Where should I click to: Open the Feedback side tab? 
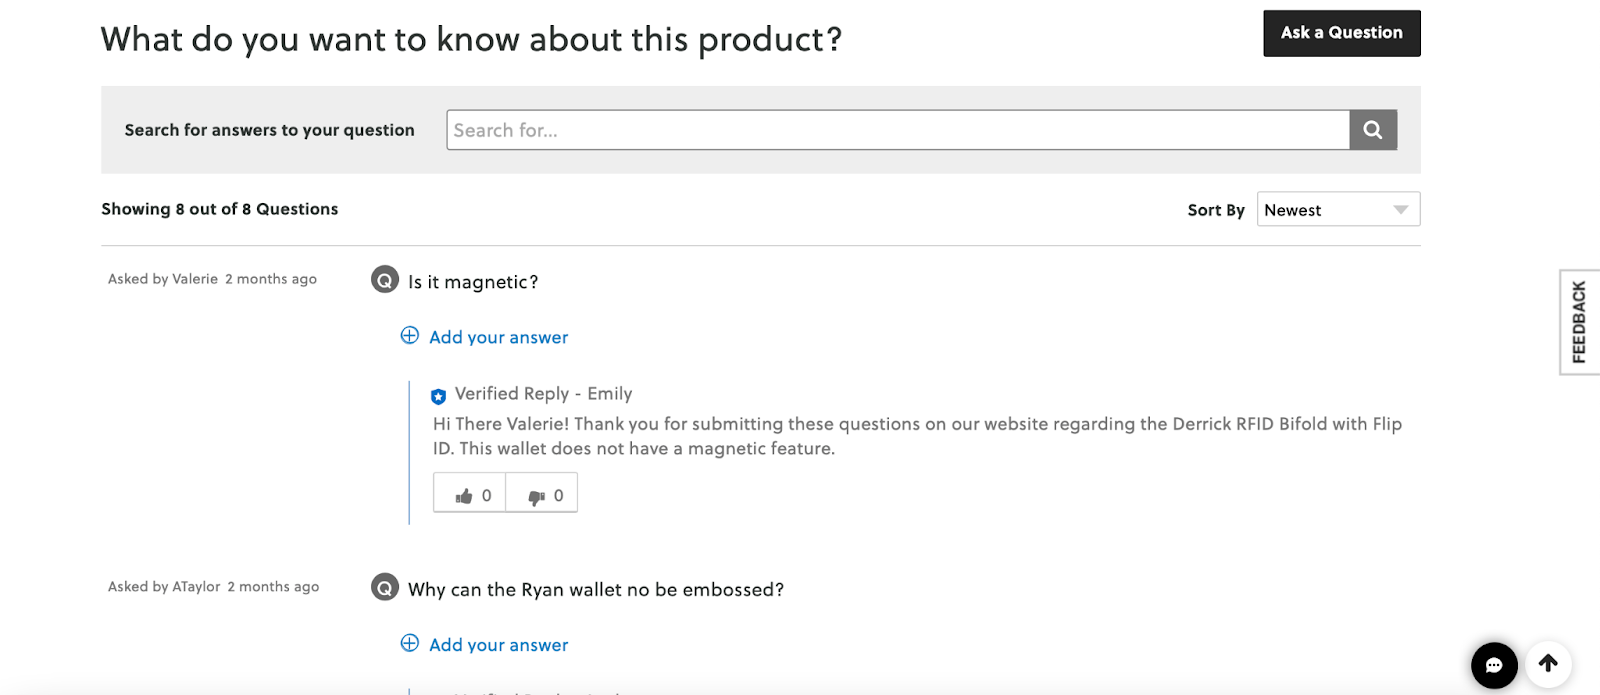coord(1579,322)
